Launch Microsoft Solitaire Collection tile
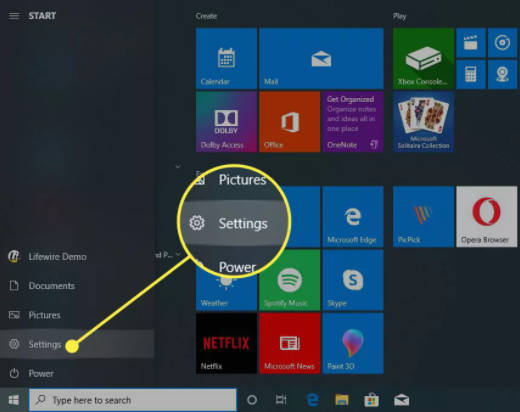Viewport: 520px width, 412px height. coord(423,122)
